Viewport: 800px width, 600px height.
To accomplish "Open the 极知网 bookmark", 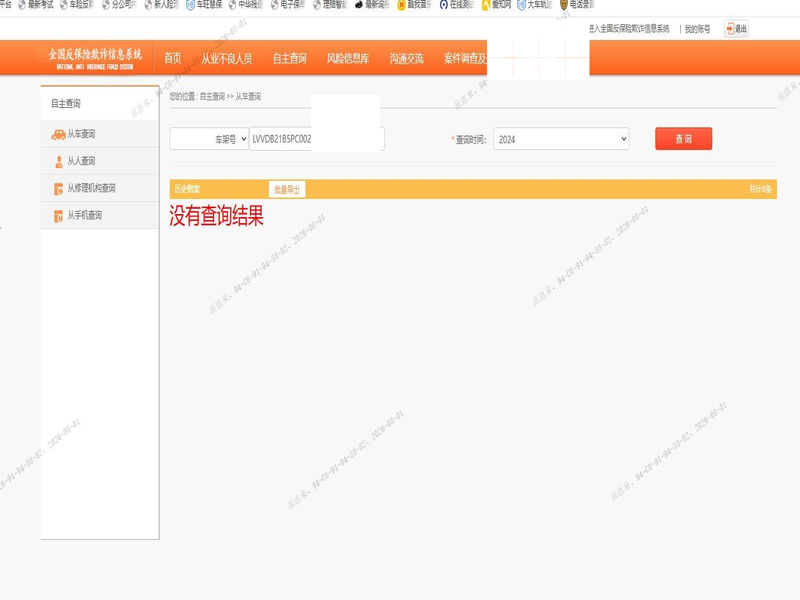I will click(496, 5).
